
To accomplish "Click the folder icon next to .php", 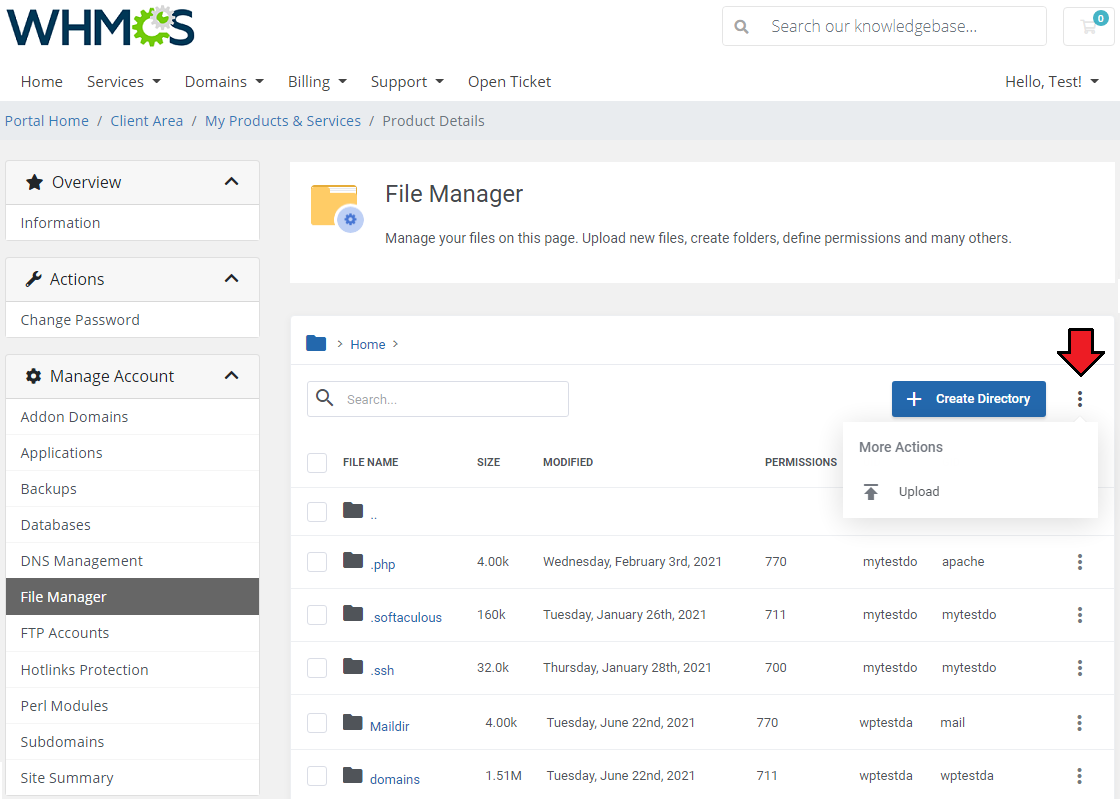I will pyautogui.click(x=353, y=561).
